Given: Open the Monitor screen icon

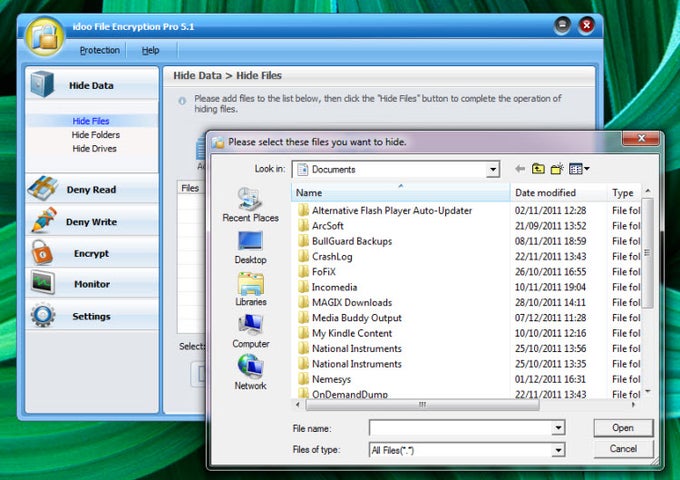Looking at the screenshot, I should point(42,283).
